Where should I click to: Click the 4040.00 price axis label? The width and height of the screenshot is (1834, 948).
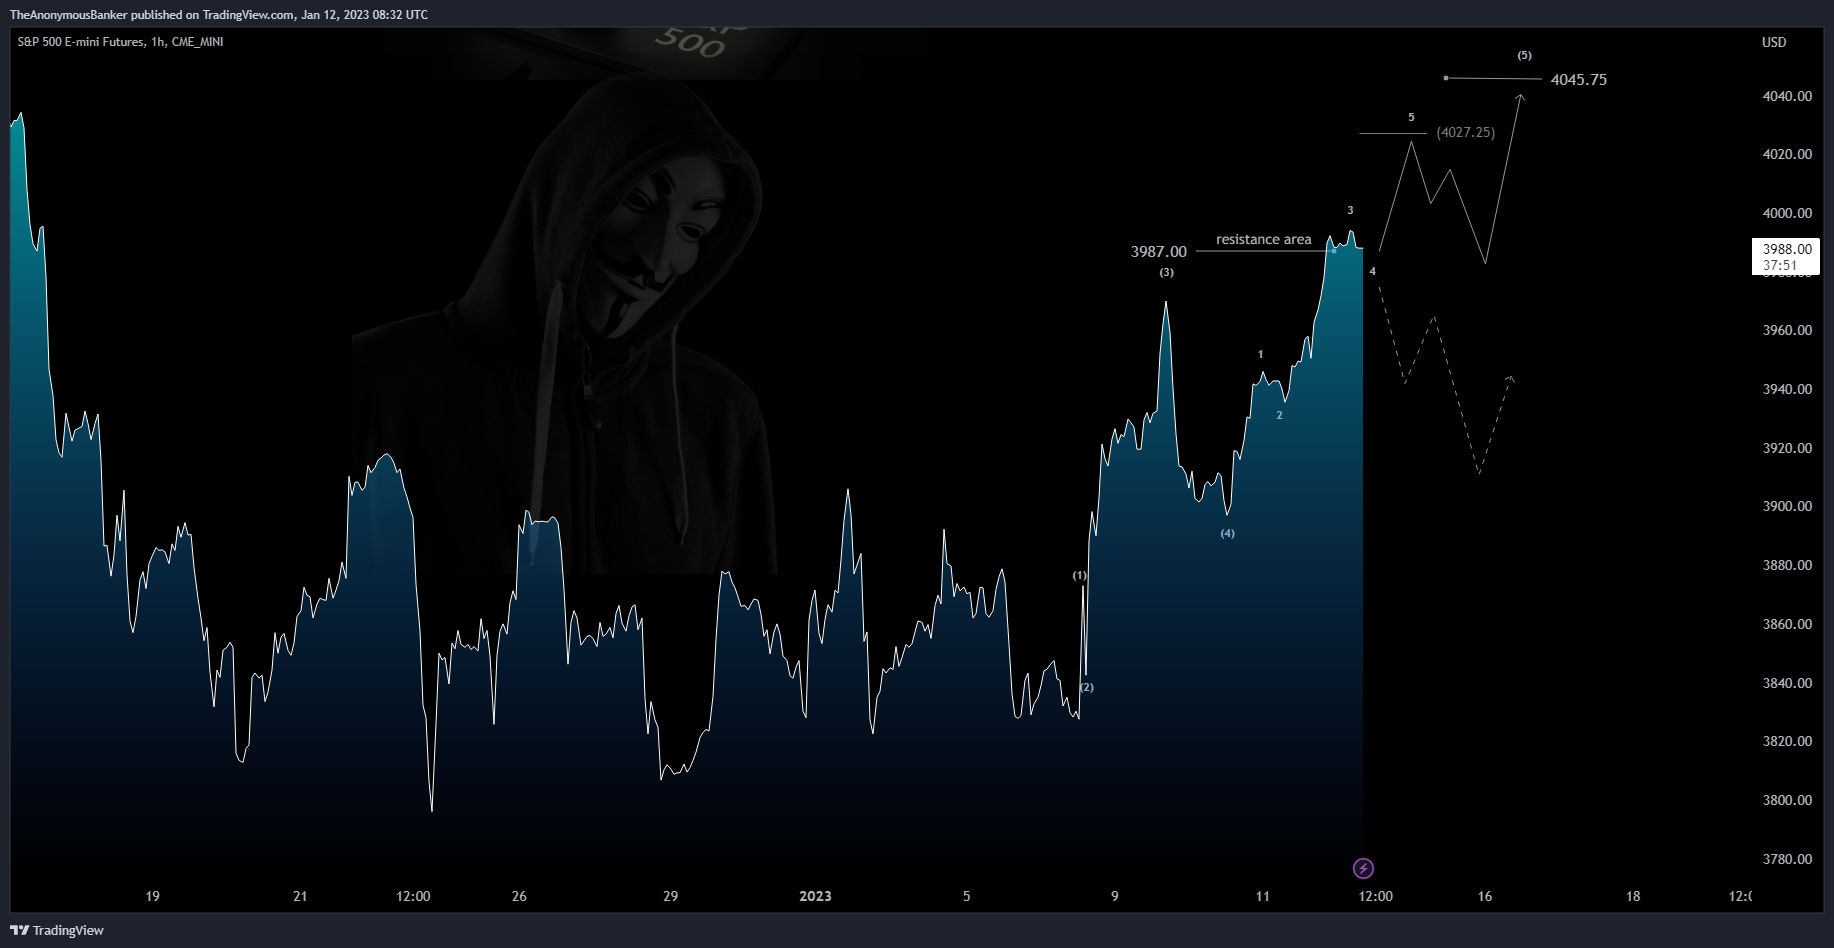[x=1787, y=96]
